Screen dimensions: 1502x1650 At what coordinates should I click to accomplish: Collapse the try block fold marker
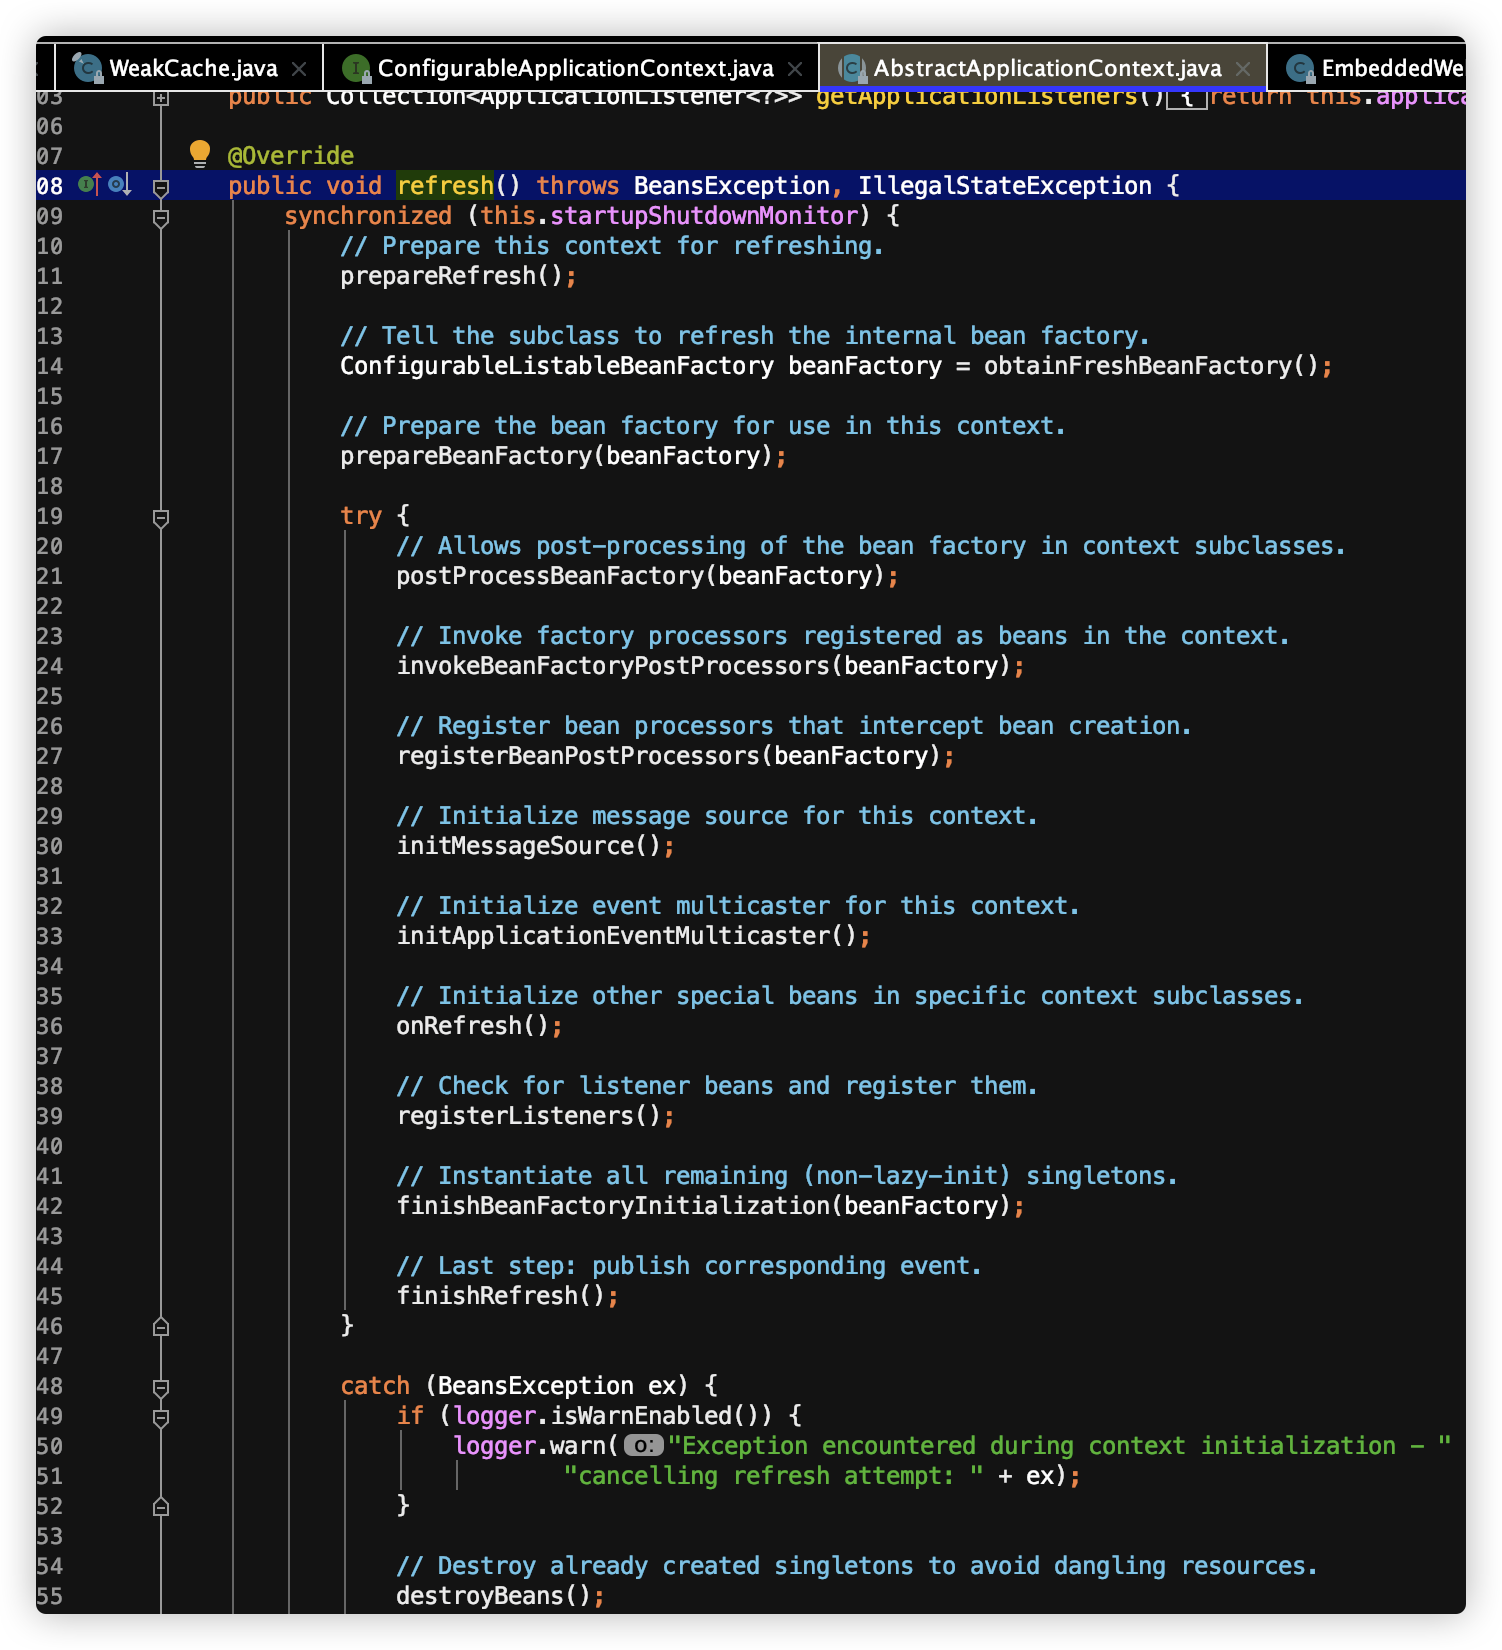[x=161, y=517]
